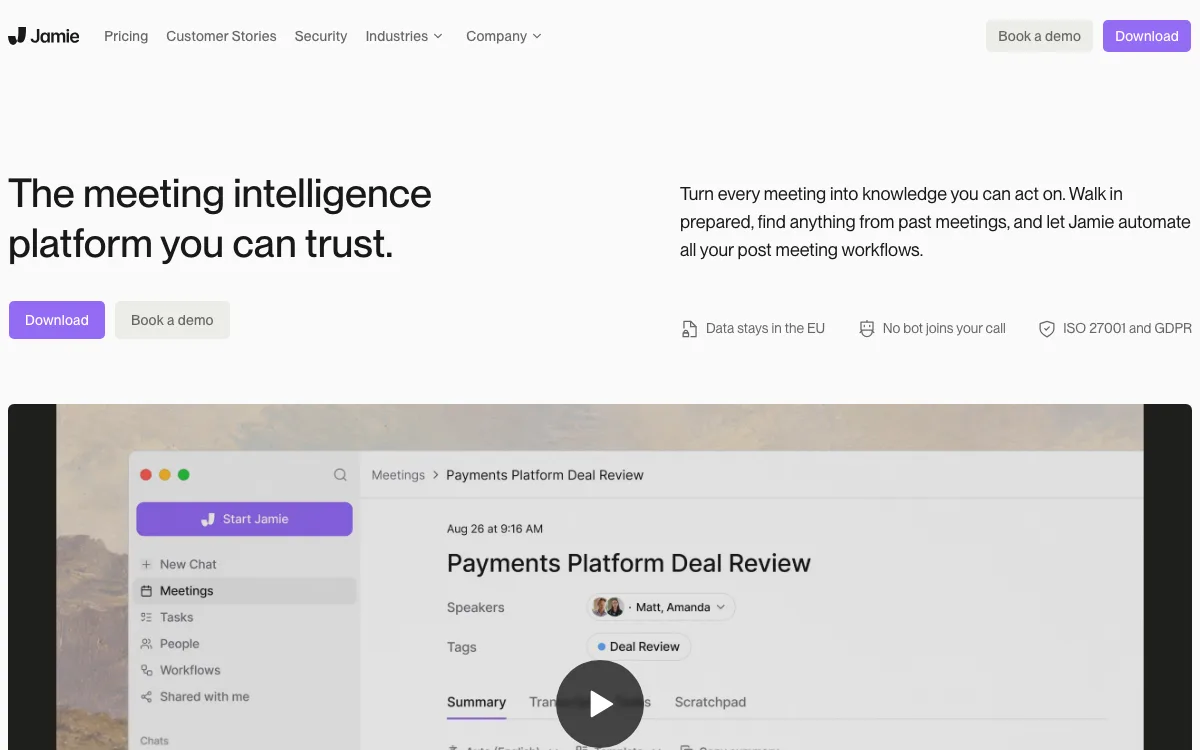Click the red close dot of the app window

[x=146, y=475]
